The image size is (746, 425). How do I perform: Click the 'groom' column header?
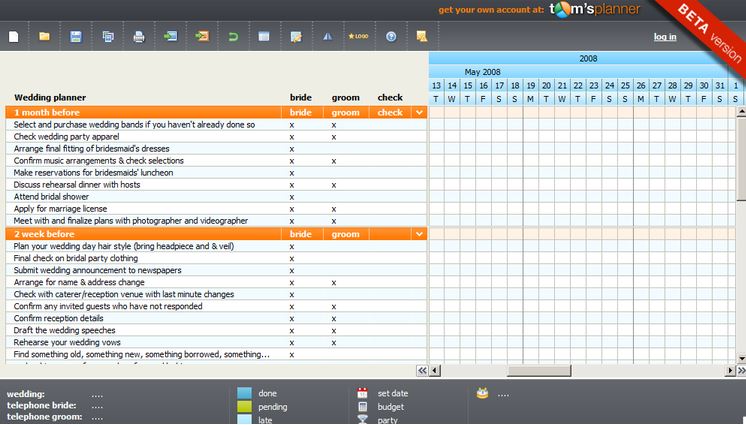coord(345,97)
